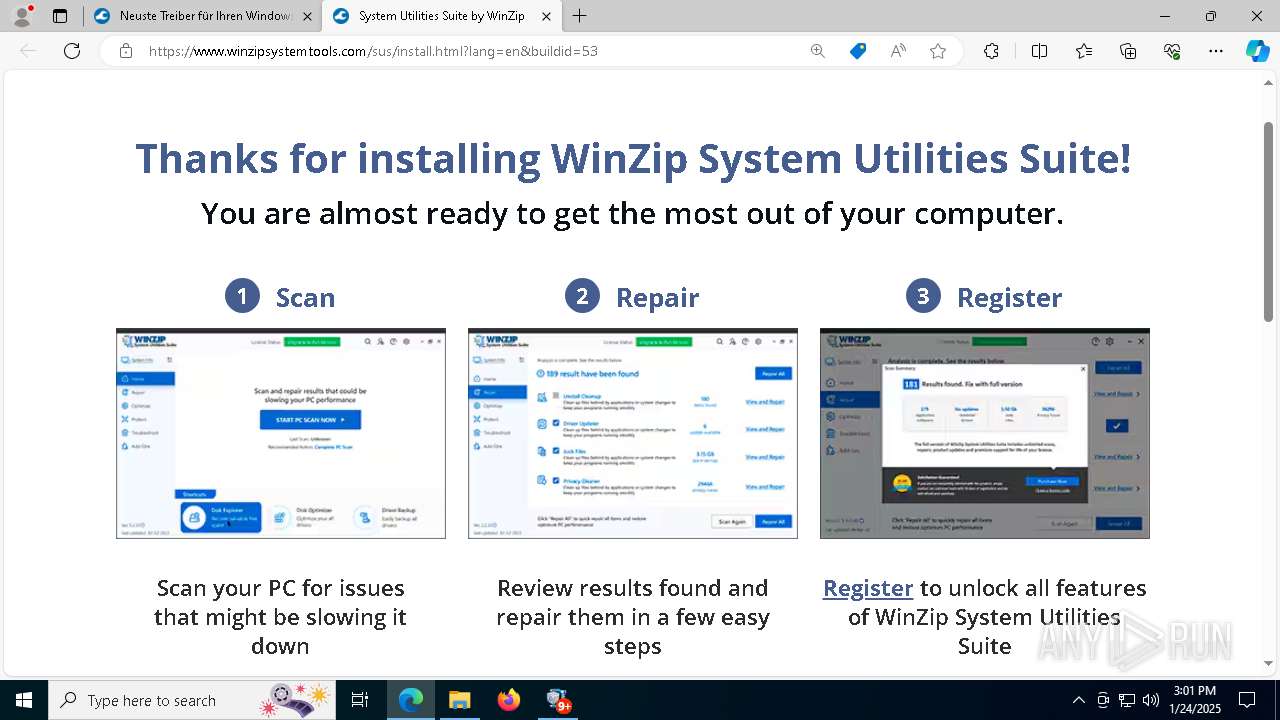This screenshot has height=720, width=1280.
Task: Open the volume control tray icon
Action: tap(1151, 700)
